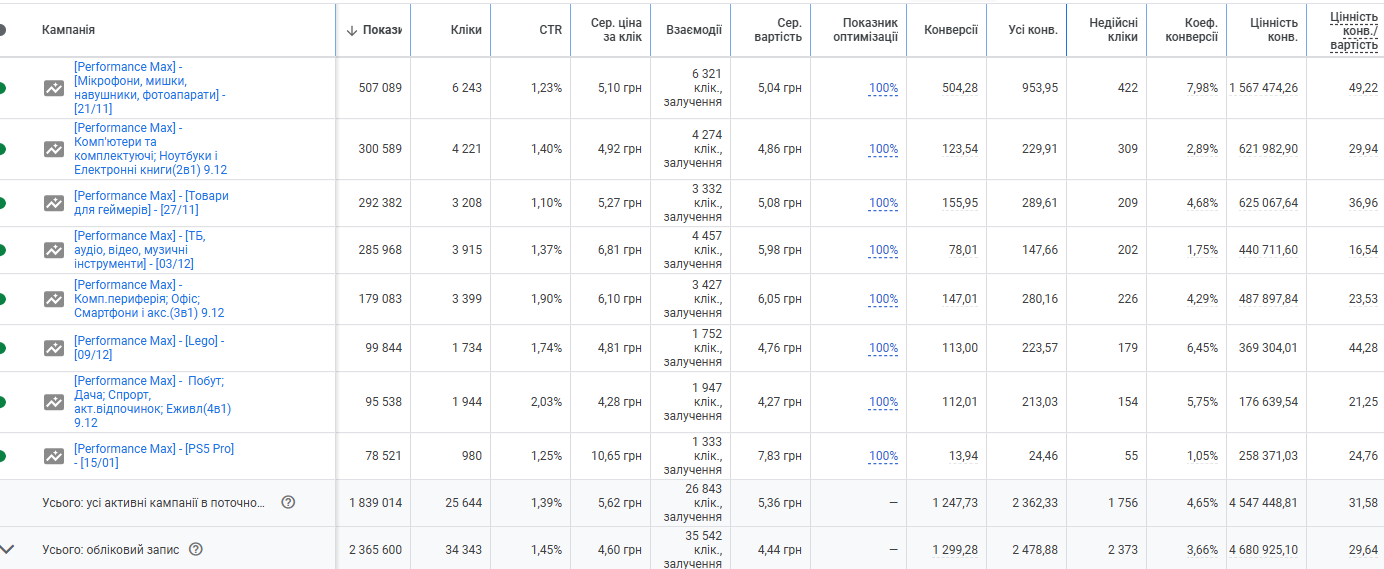Click the campaign icon for ТБ, аудіо, відео row
The height and width of the screenshot is (569, 1384).
(x=54, y=250)
